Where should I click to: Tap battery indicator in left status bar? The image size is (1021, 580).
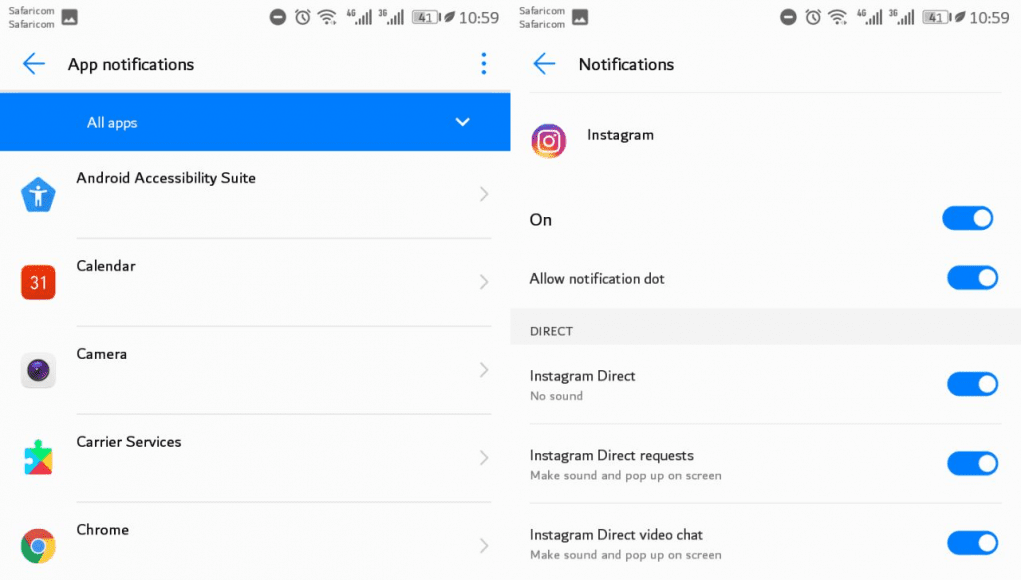[x=426, y=18]
